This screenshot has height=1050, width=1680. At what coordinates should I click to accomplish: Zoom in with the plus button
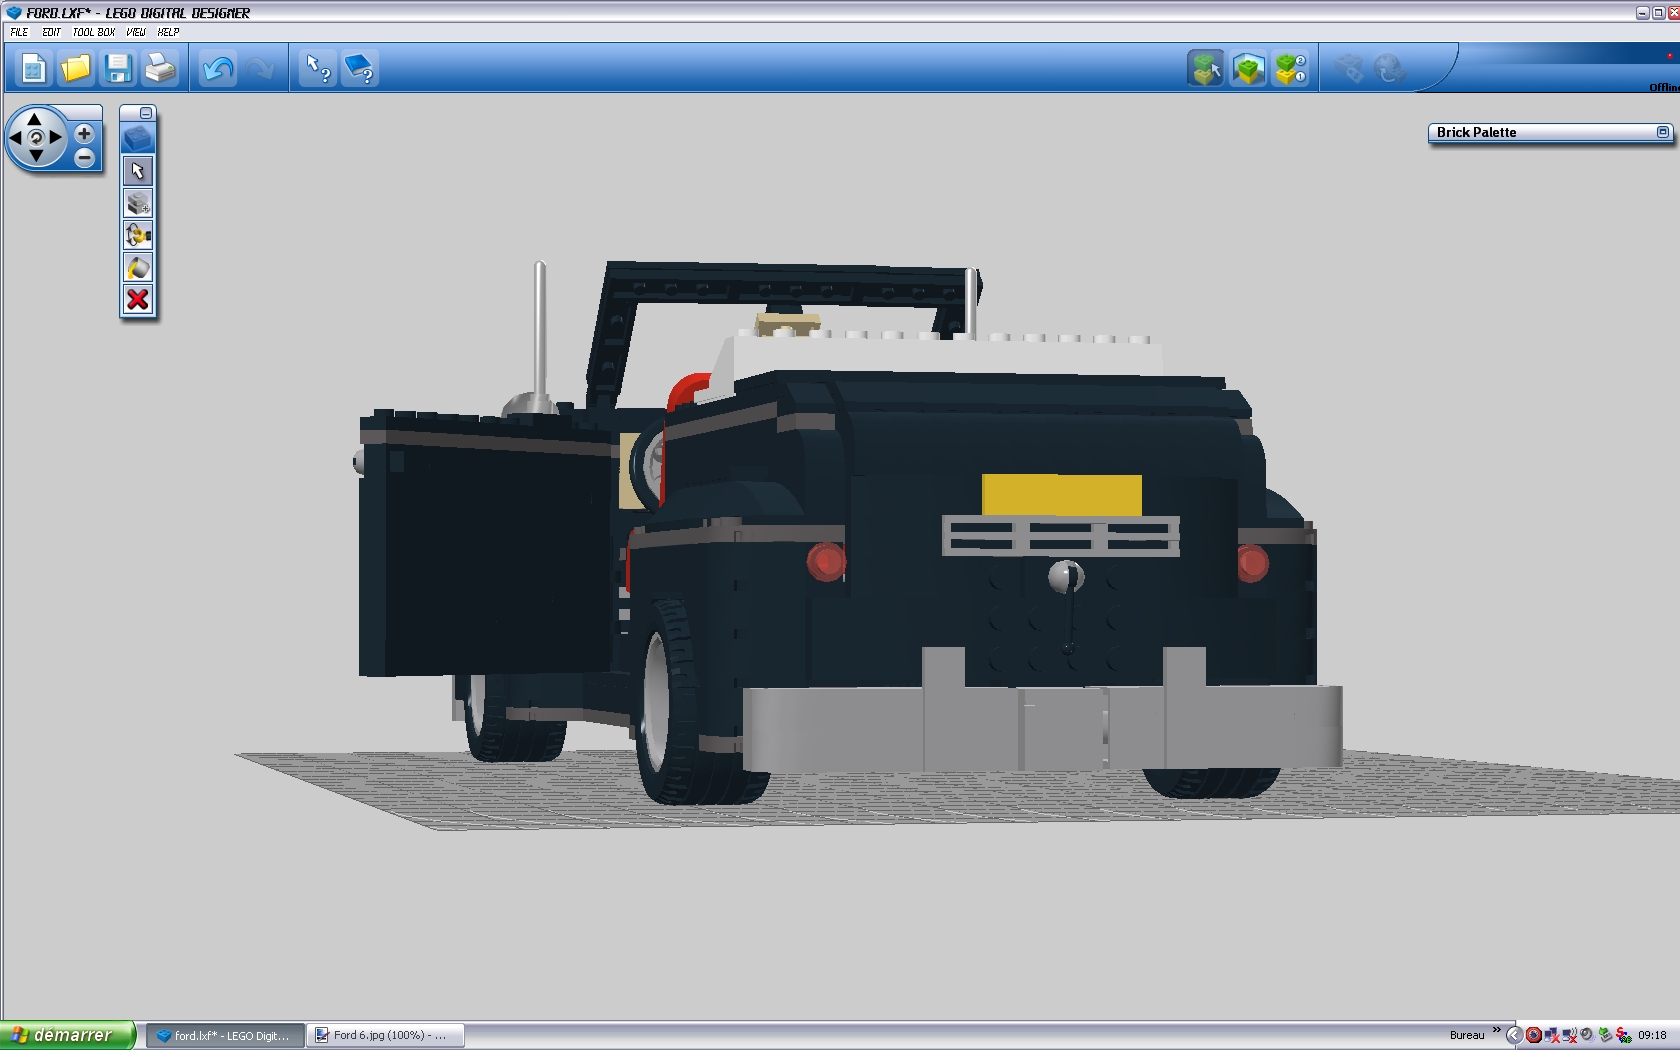pos(84,133)
